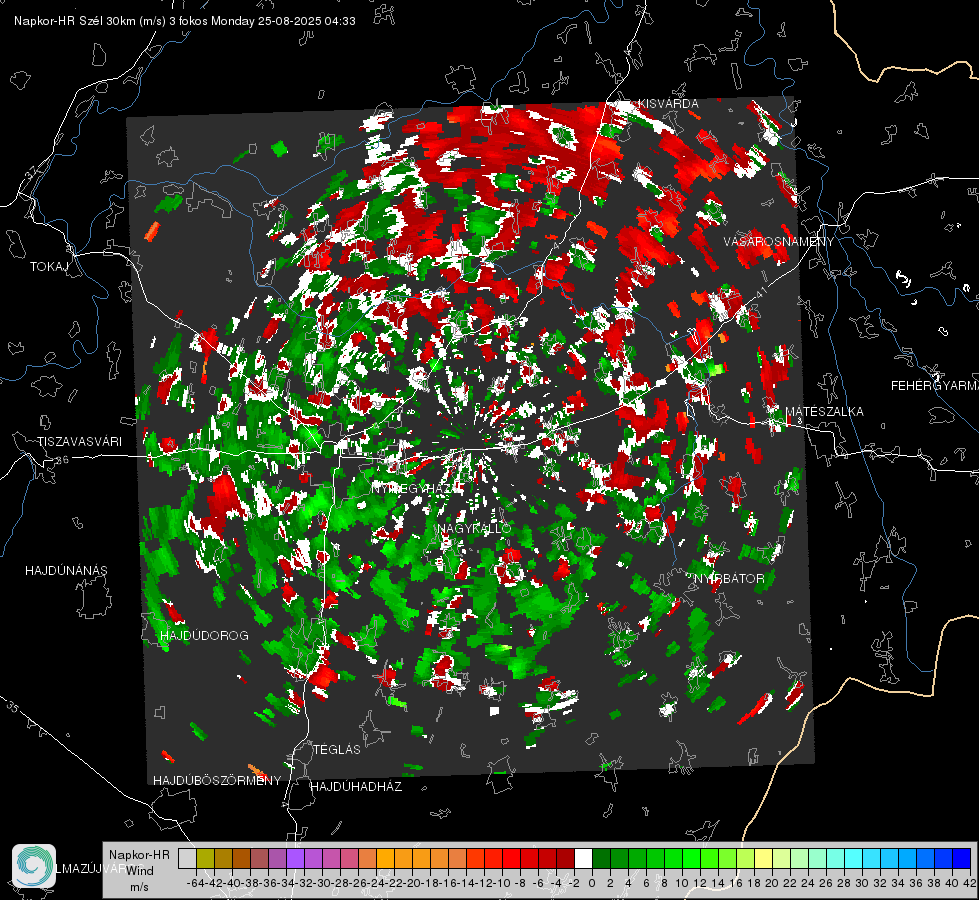
Task: Click the partly cut FEHÉRGYARMAT label
Action: pos(934,386)
